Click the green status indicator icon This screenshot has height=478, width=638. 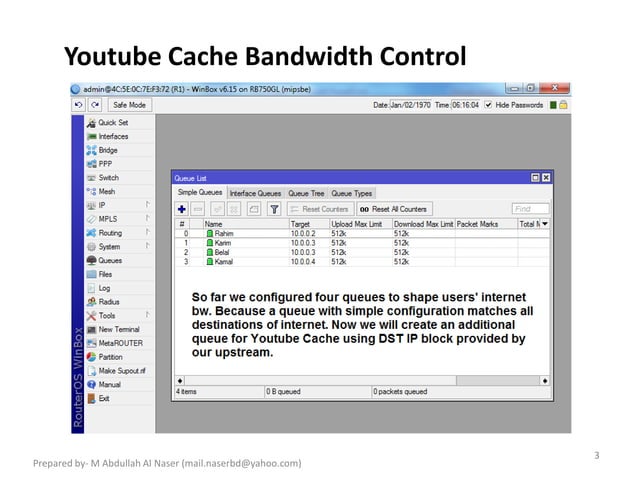point(553,105)
